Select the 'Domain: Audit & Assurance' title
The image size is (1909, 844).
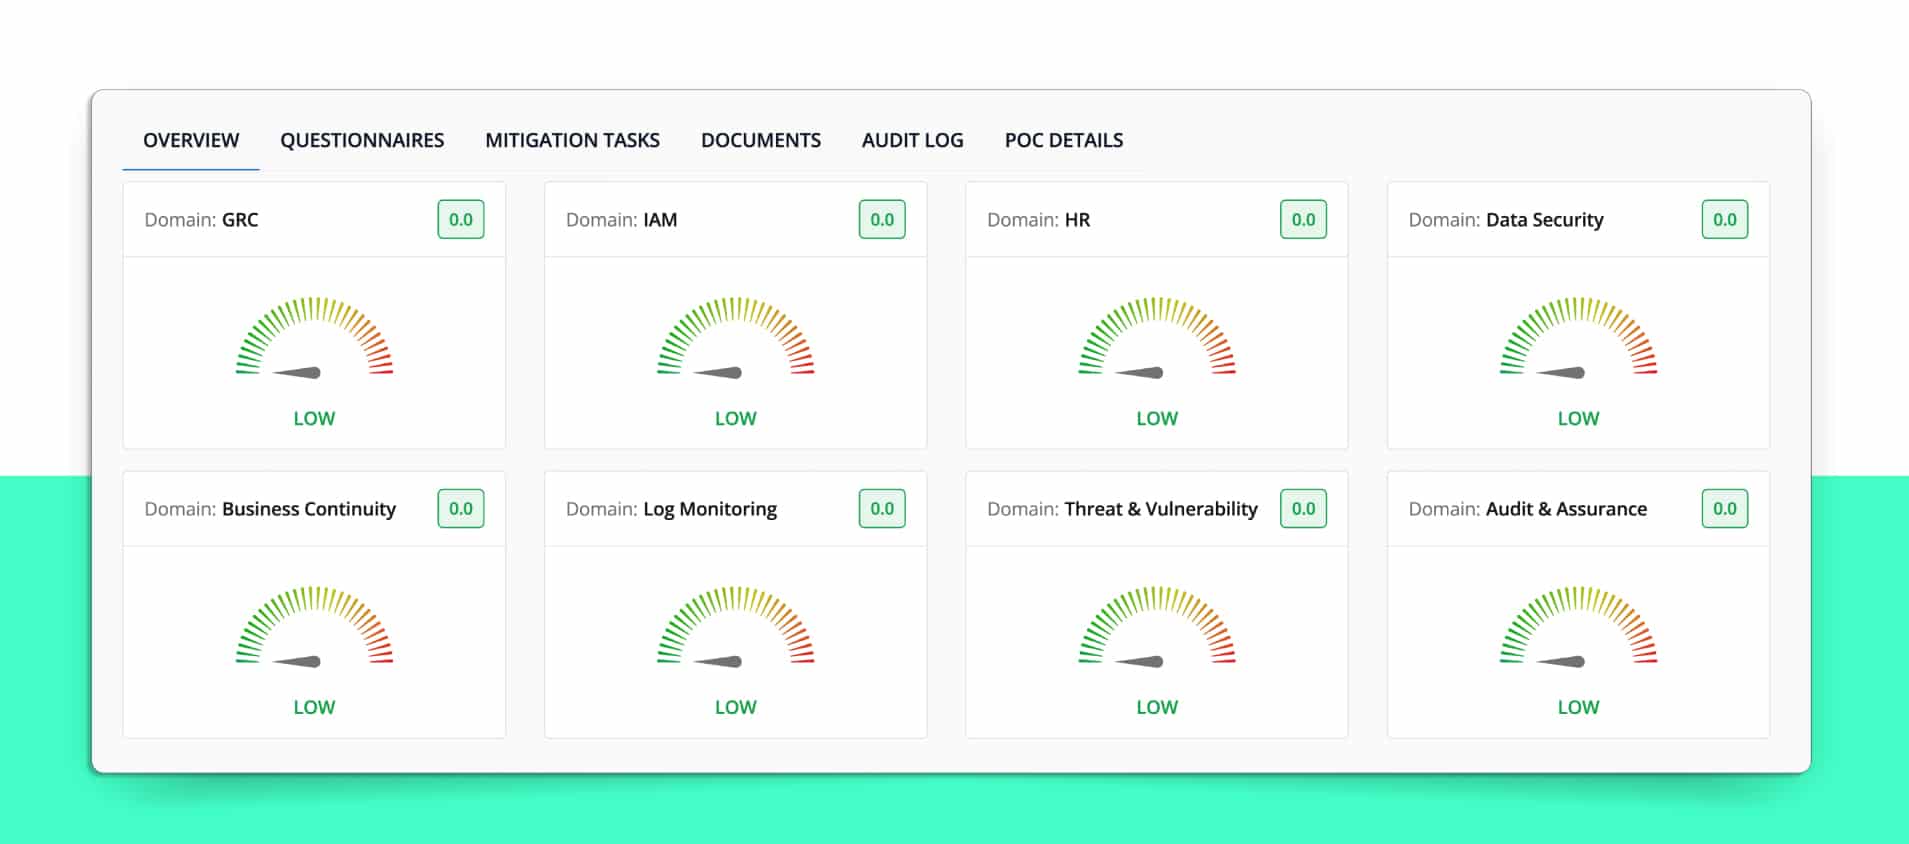pyautogui.click(x=1527, y=509)
